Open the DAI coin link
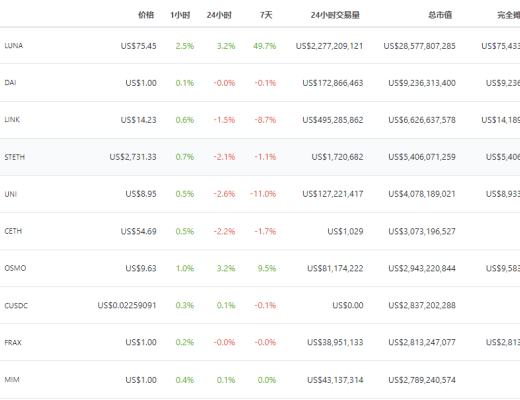This screenshot has width=520, height=400. 10,83
